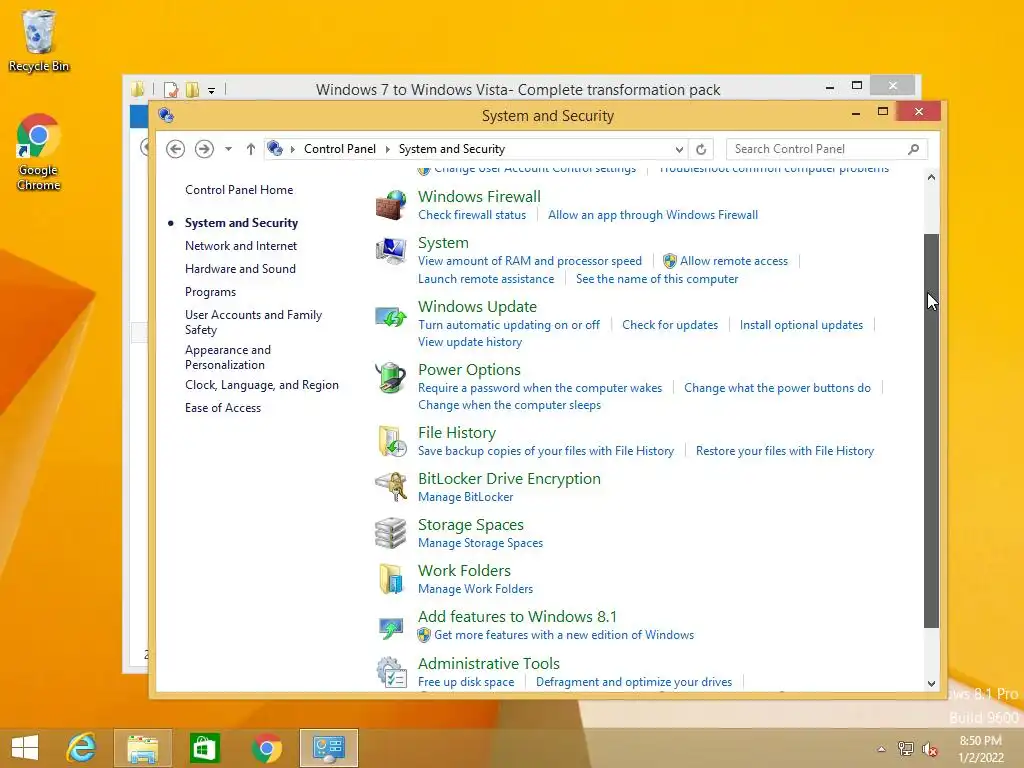Click Turn automatic updating on or off
The width and height of the screenshot is (1024, 768).
tap(509, 325)
